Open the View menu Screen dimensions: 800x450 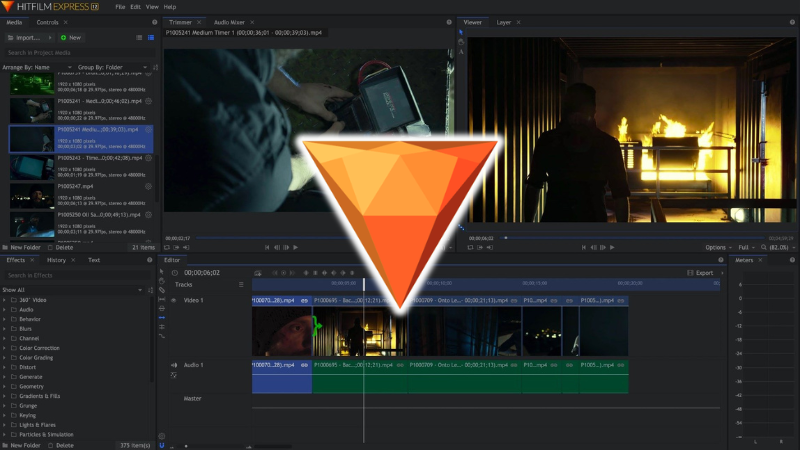(x=152, y=7)
